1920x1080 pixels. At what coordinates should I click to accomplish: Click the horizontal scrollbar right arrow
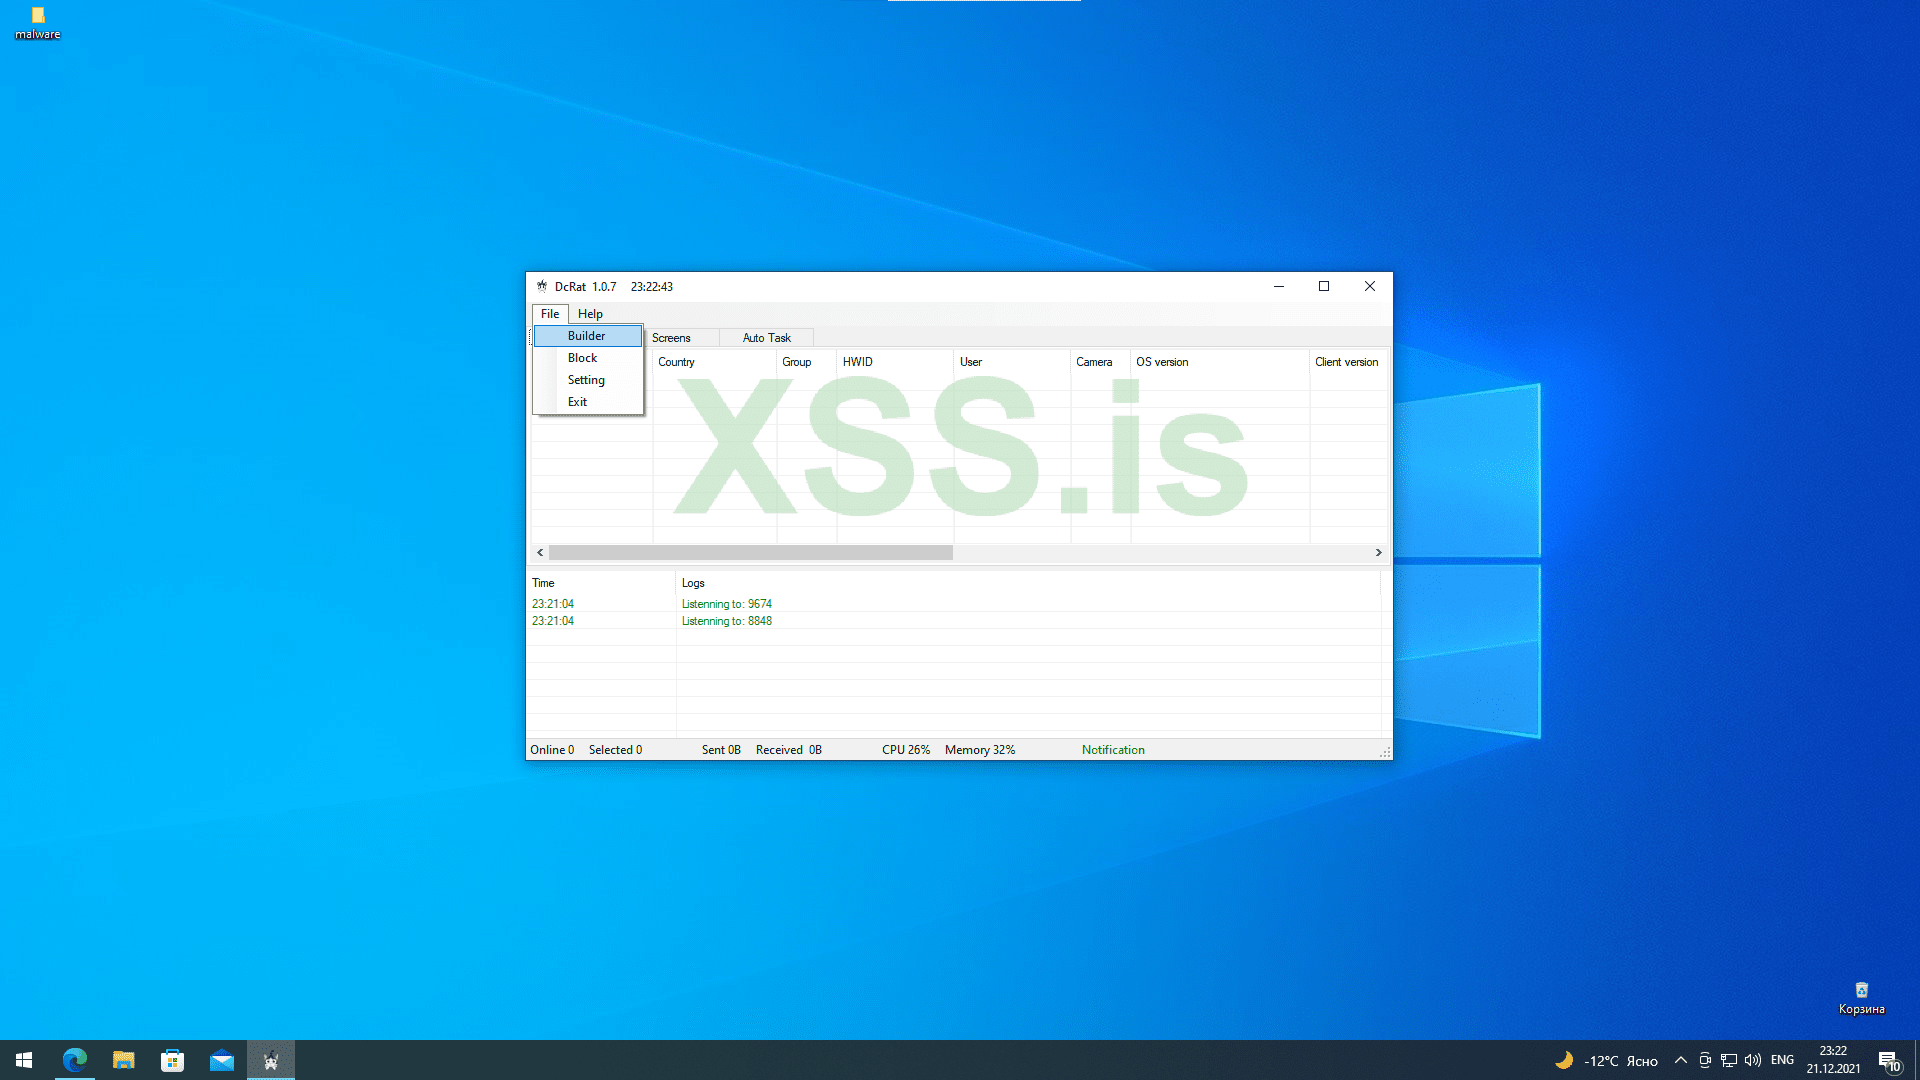pyautogui.click(x=1378, y=552)
